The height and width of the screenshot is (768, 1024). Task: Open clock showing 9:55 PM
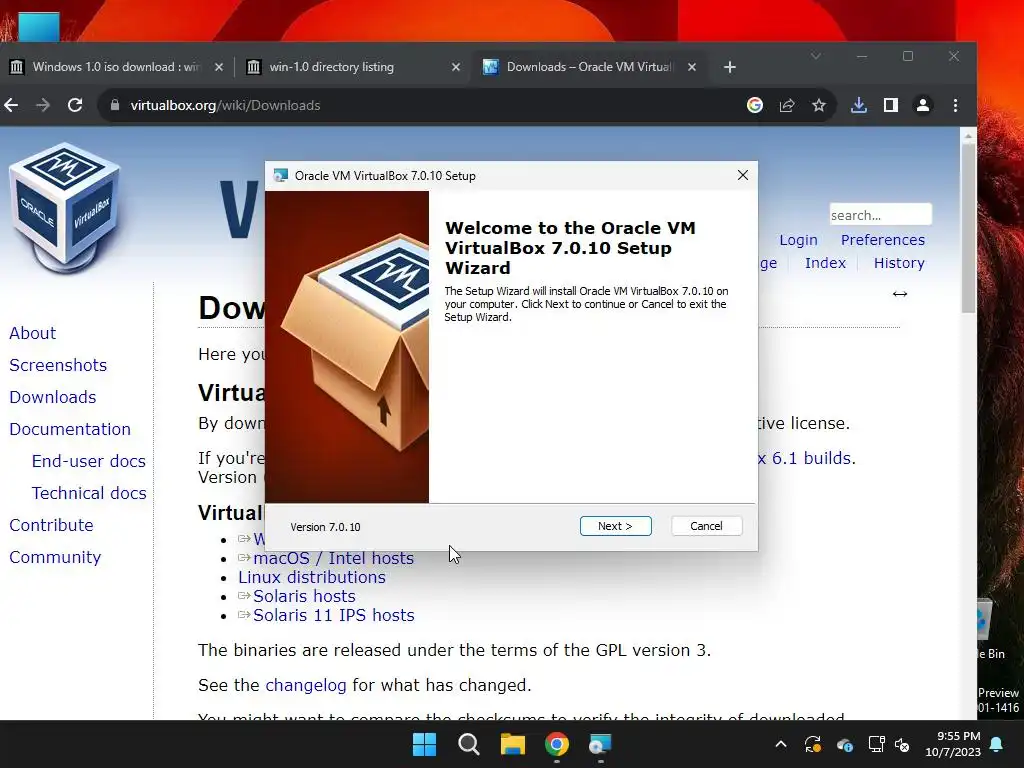(x=953, y=744)
